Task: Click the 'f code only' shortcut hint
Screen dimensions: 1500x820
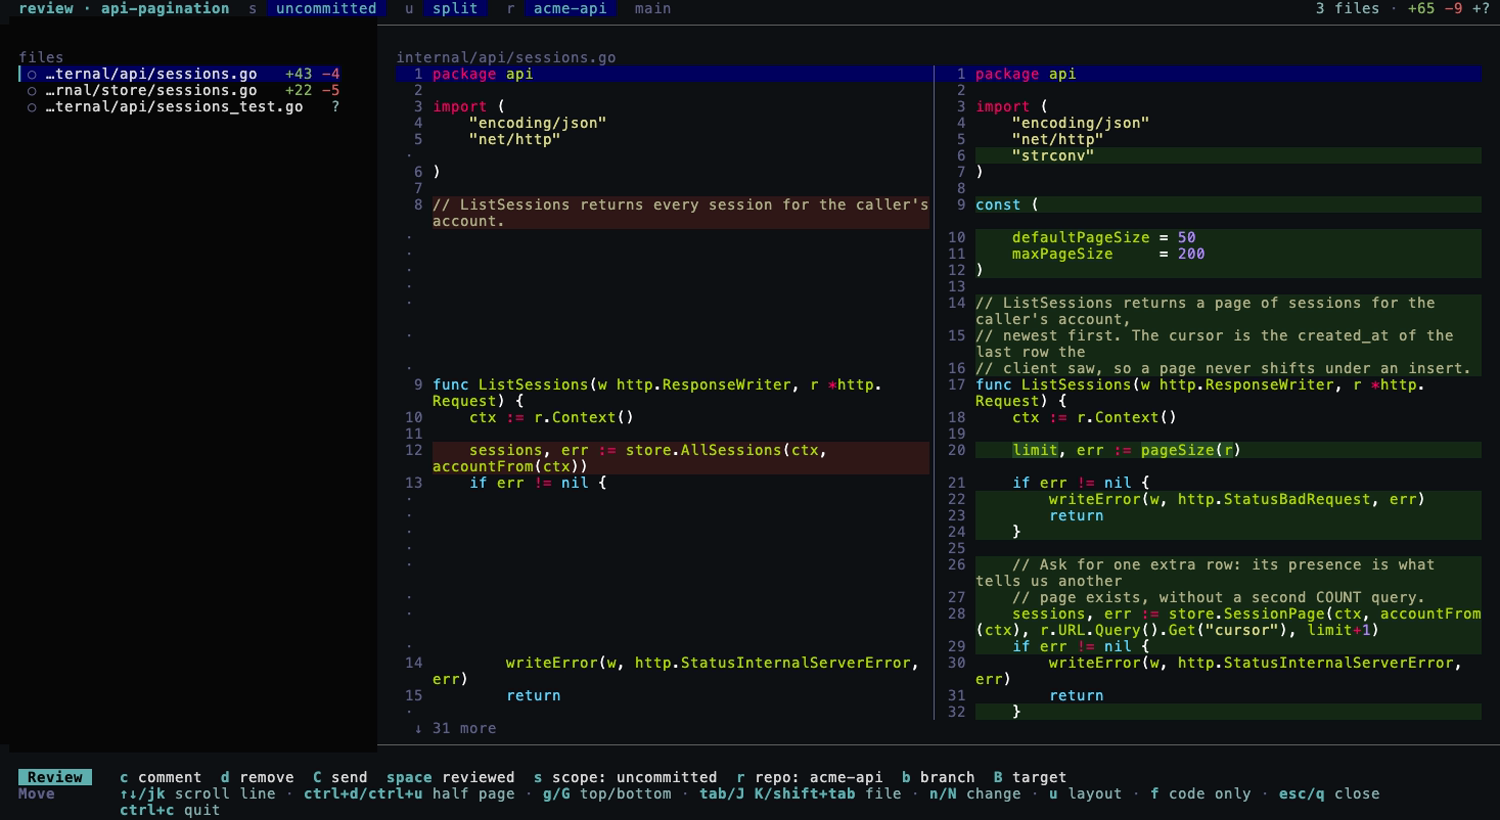Action: point(1200,794)
